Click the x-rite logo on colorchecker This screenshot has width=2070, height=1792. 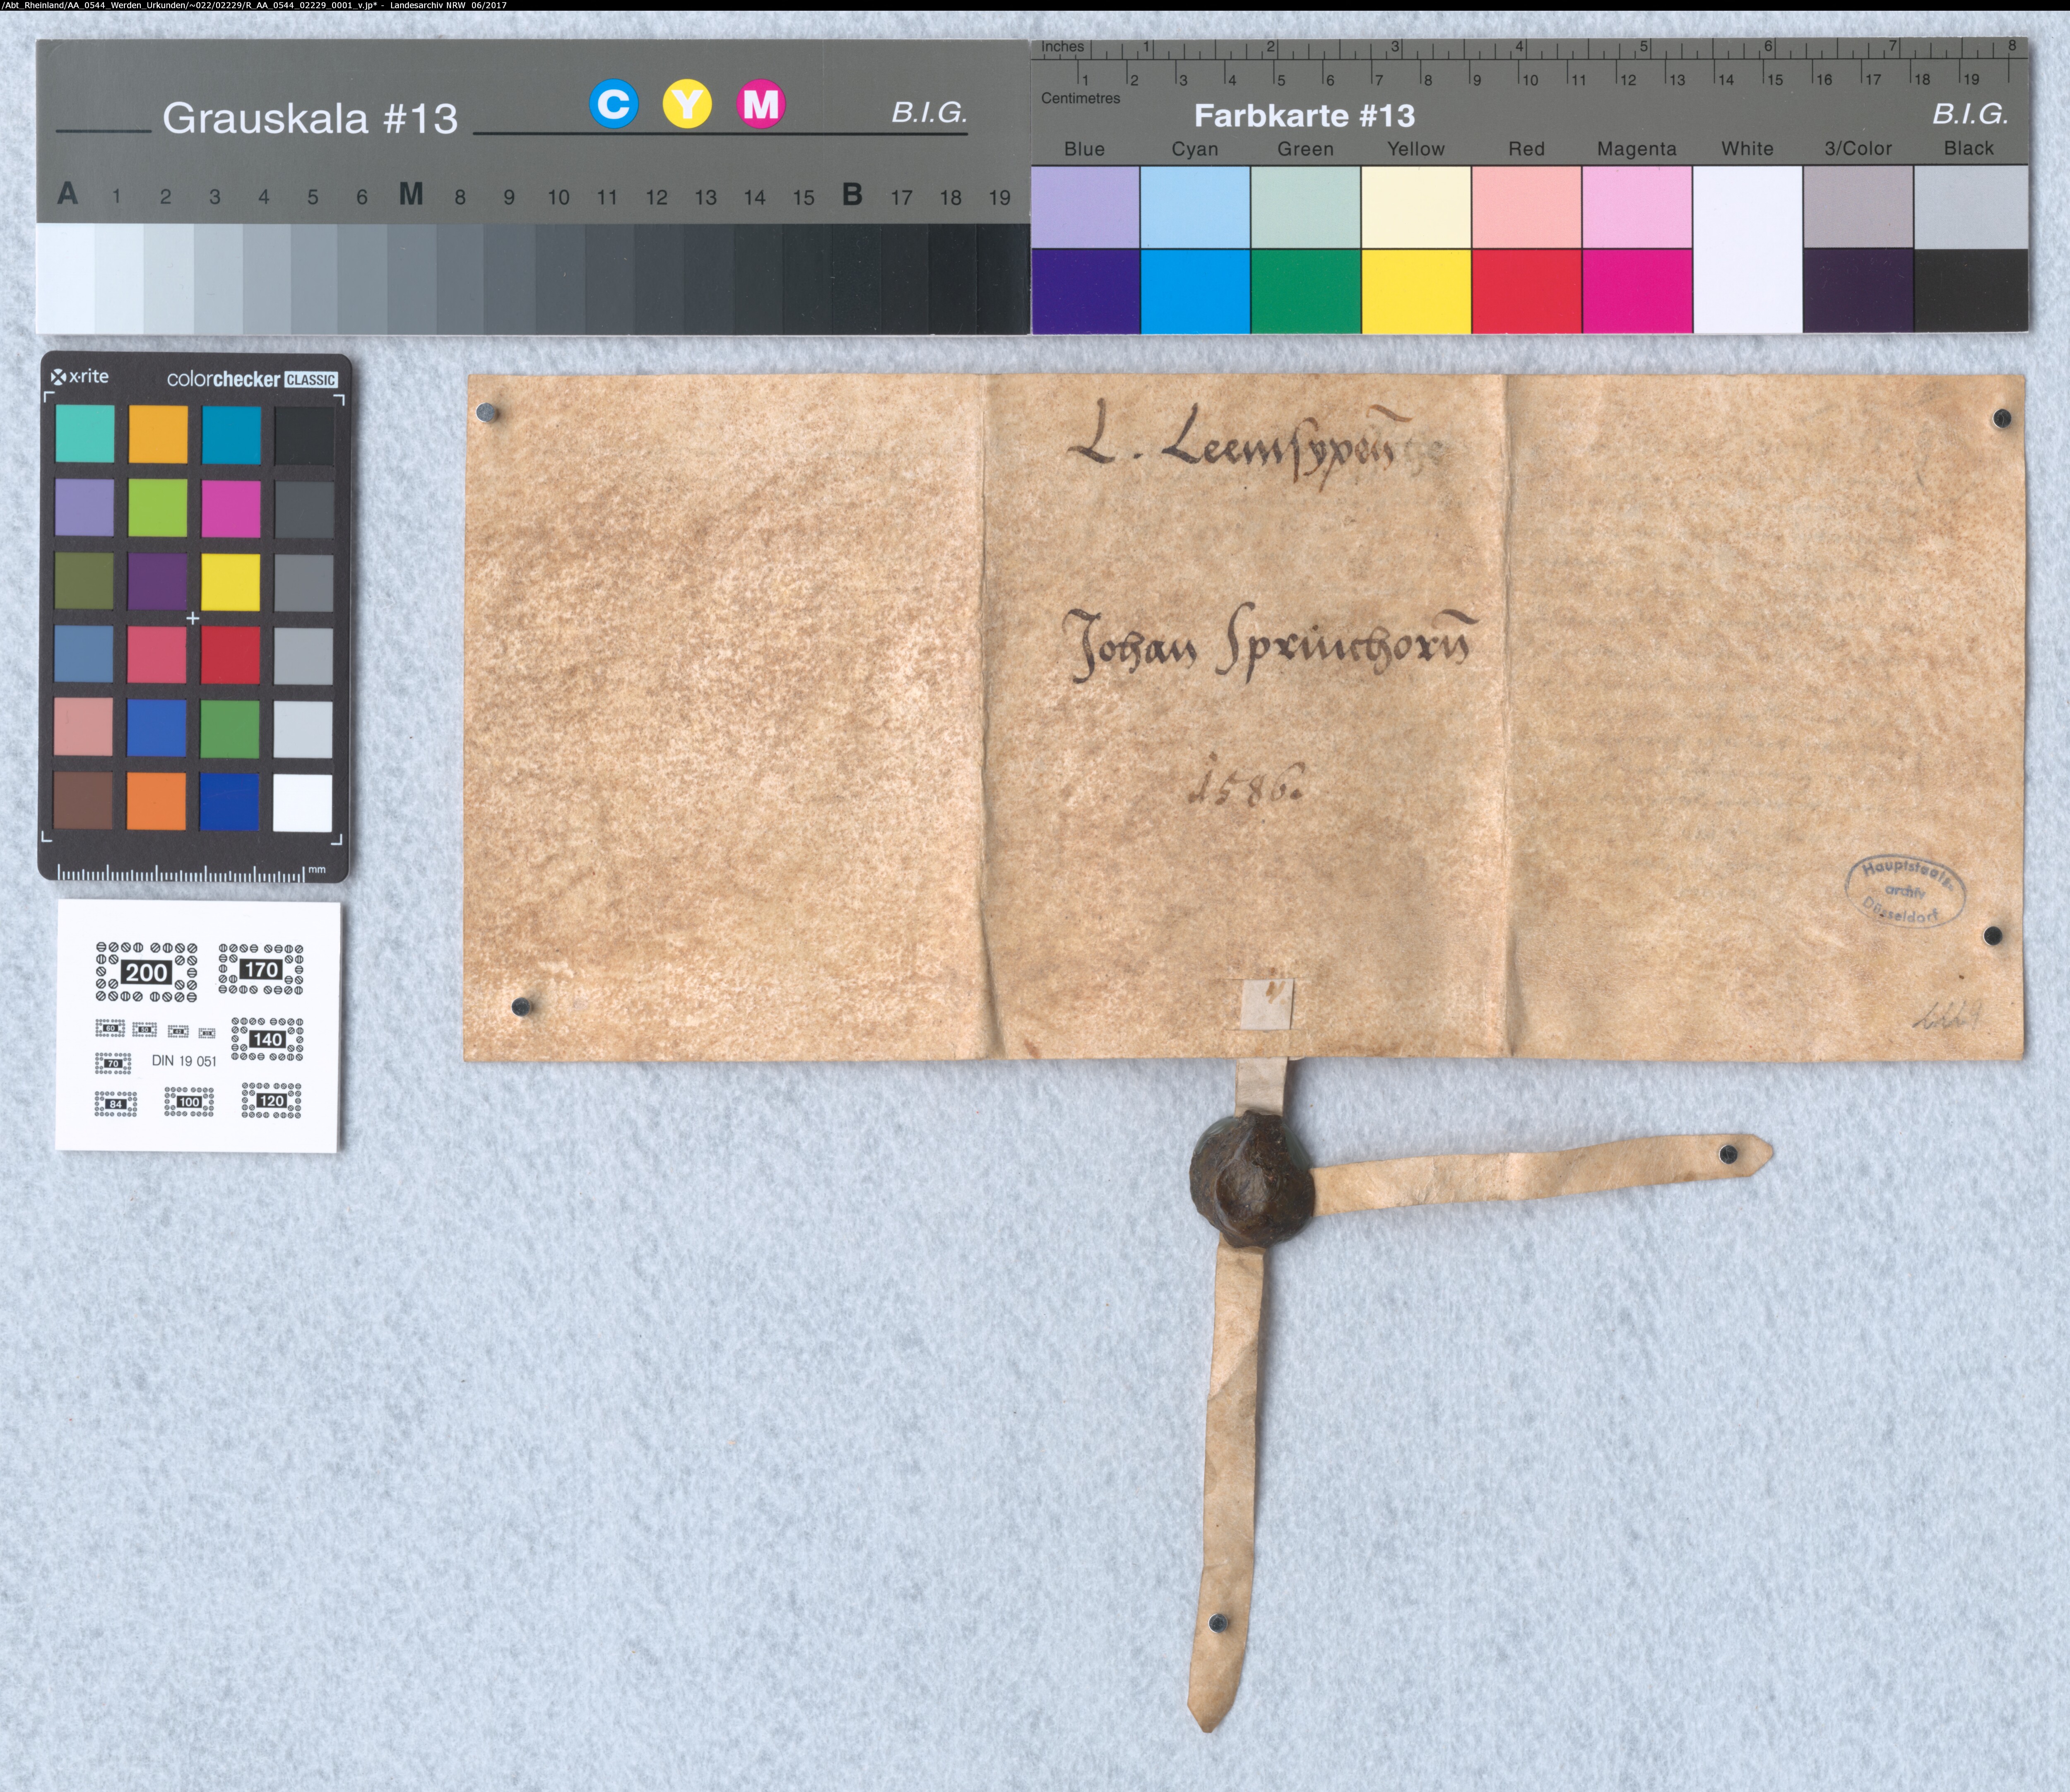(x=80, y=377)
